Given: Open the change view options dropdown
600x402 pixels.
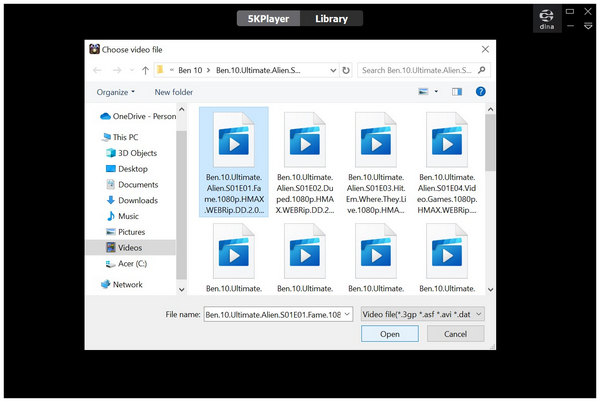Looking at the screenshot, I should pos(439,92).
